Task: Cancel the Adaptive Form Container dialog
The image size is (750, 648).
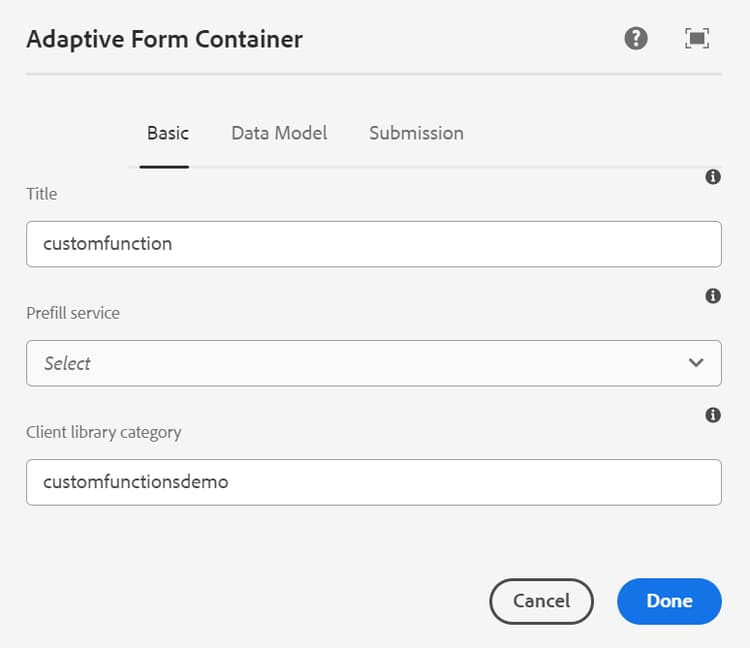Action: 541,601
